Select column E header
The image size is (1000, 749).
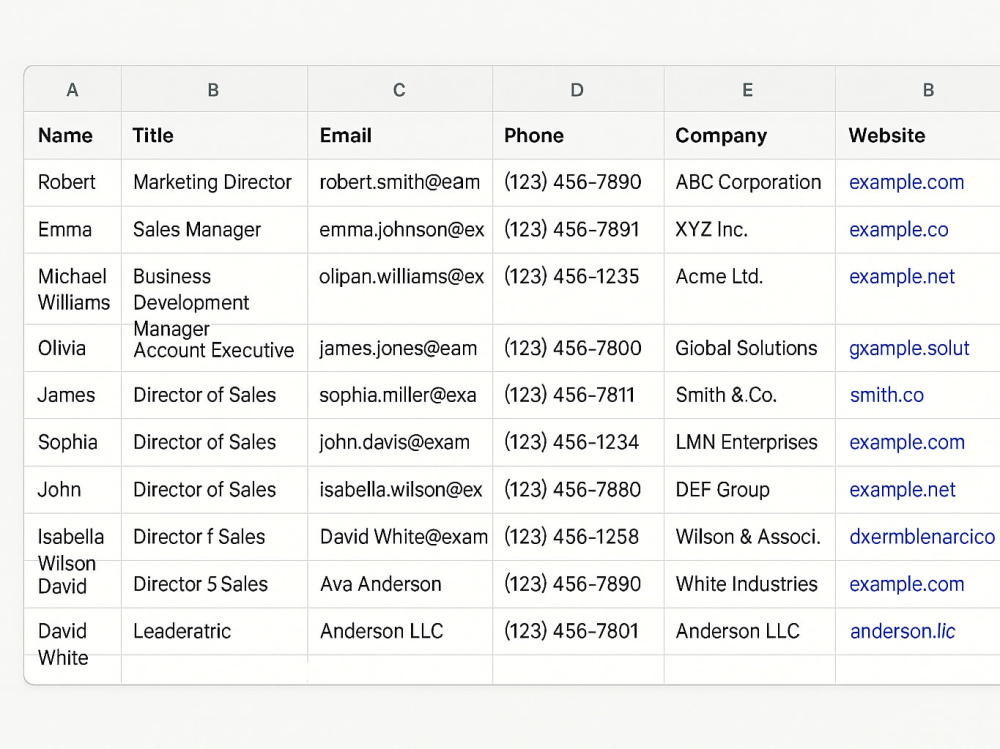click(x=749, y=89)
